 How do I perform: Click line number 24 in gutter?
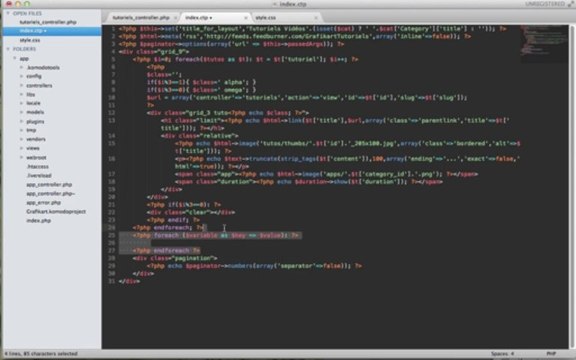[x=111, y=227]
